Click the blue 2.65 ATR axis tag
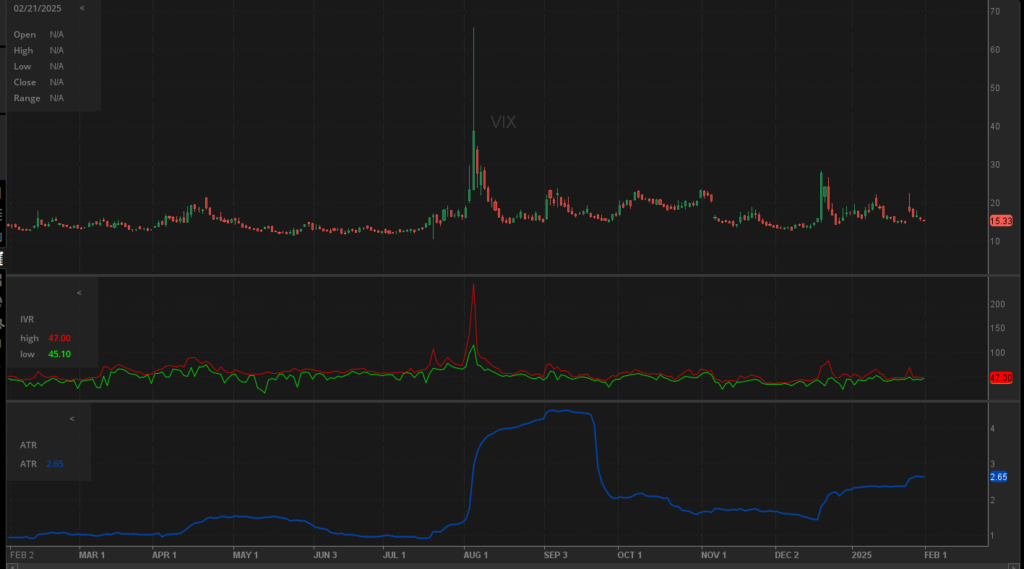 click(997, 477)
